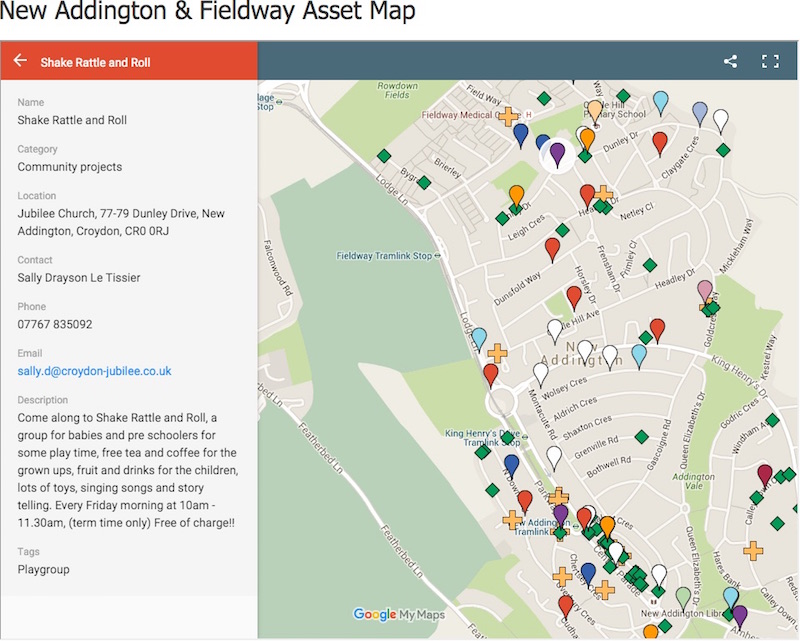Select the green diamond near Windham Ave

[772, 421]
